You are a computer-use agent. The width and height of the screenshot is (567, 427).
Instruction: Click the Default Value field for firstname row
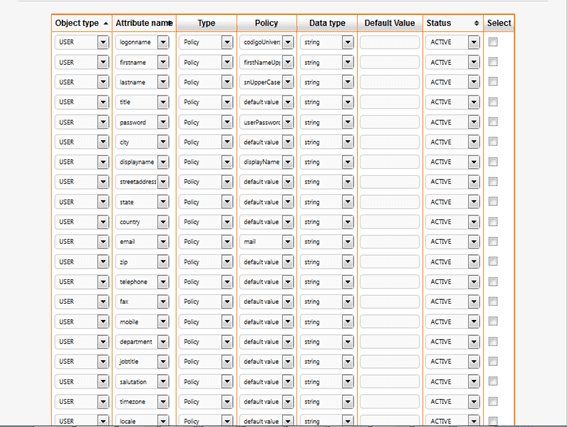(x=390, y=62)
